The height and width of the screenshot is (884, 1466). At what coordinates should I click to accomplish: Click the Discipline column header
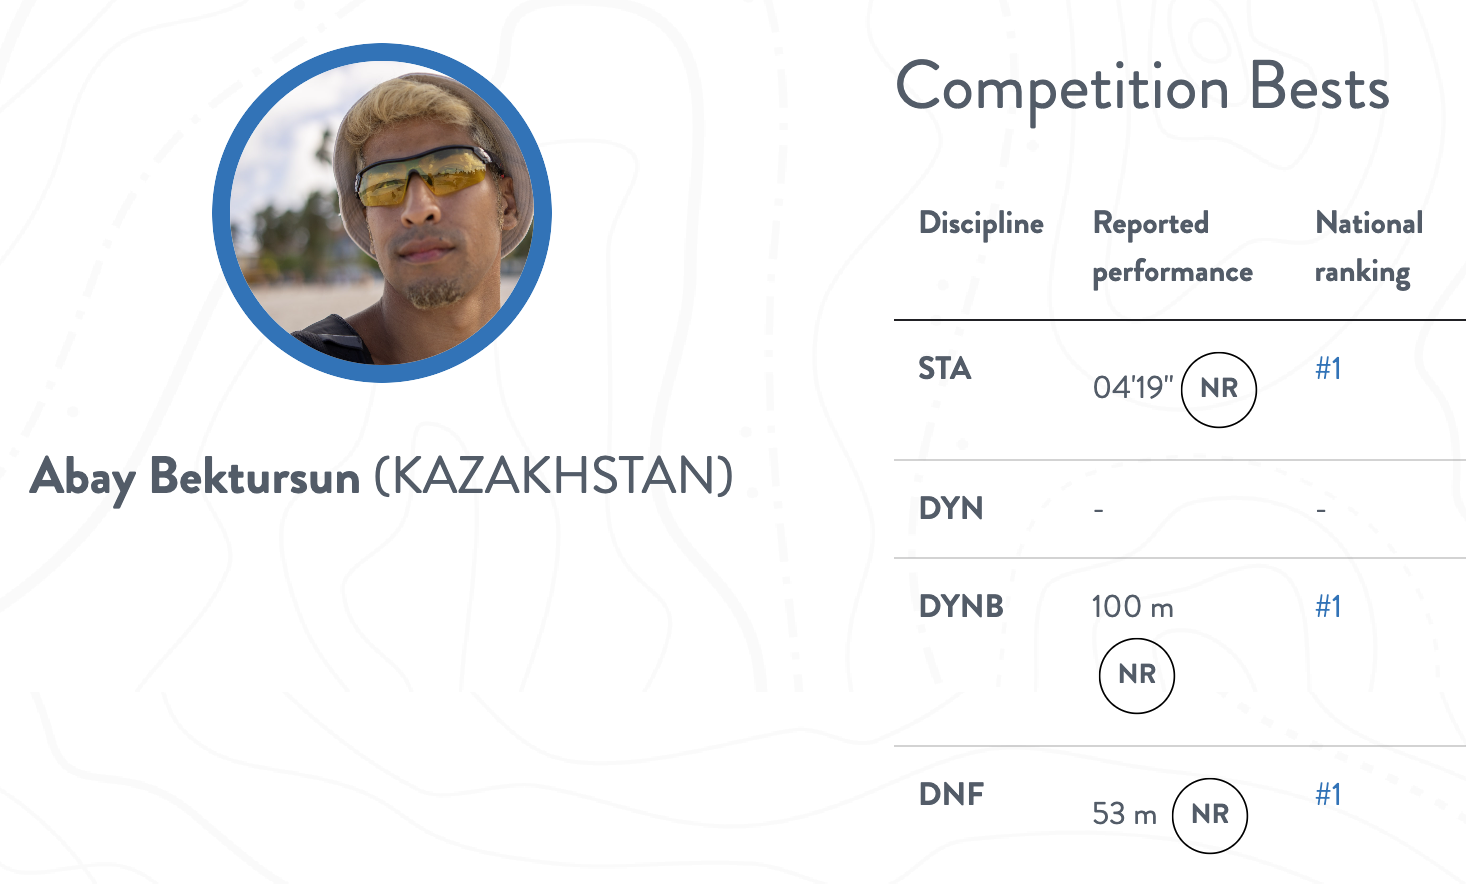point(981,223)
